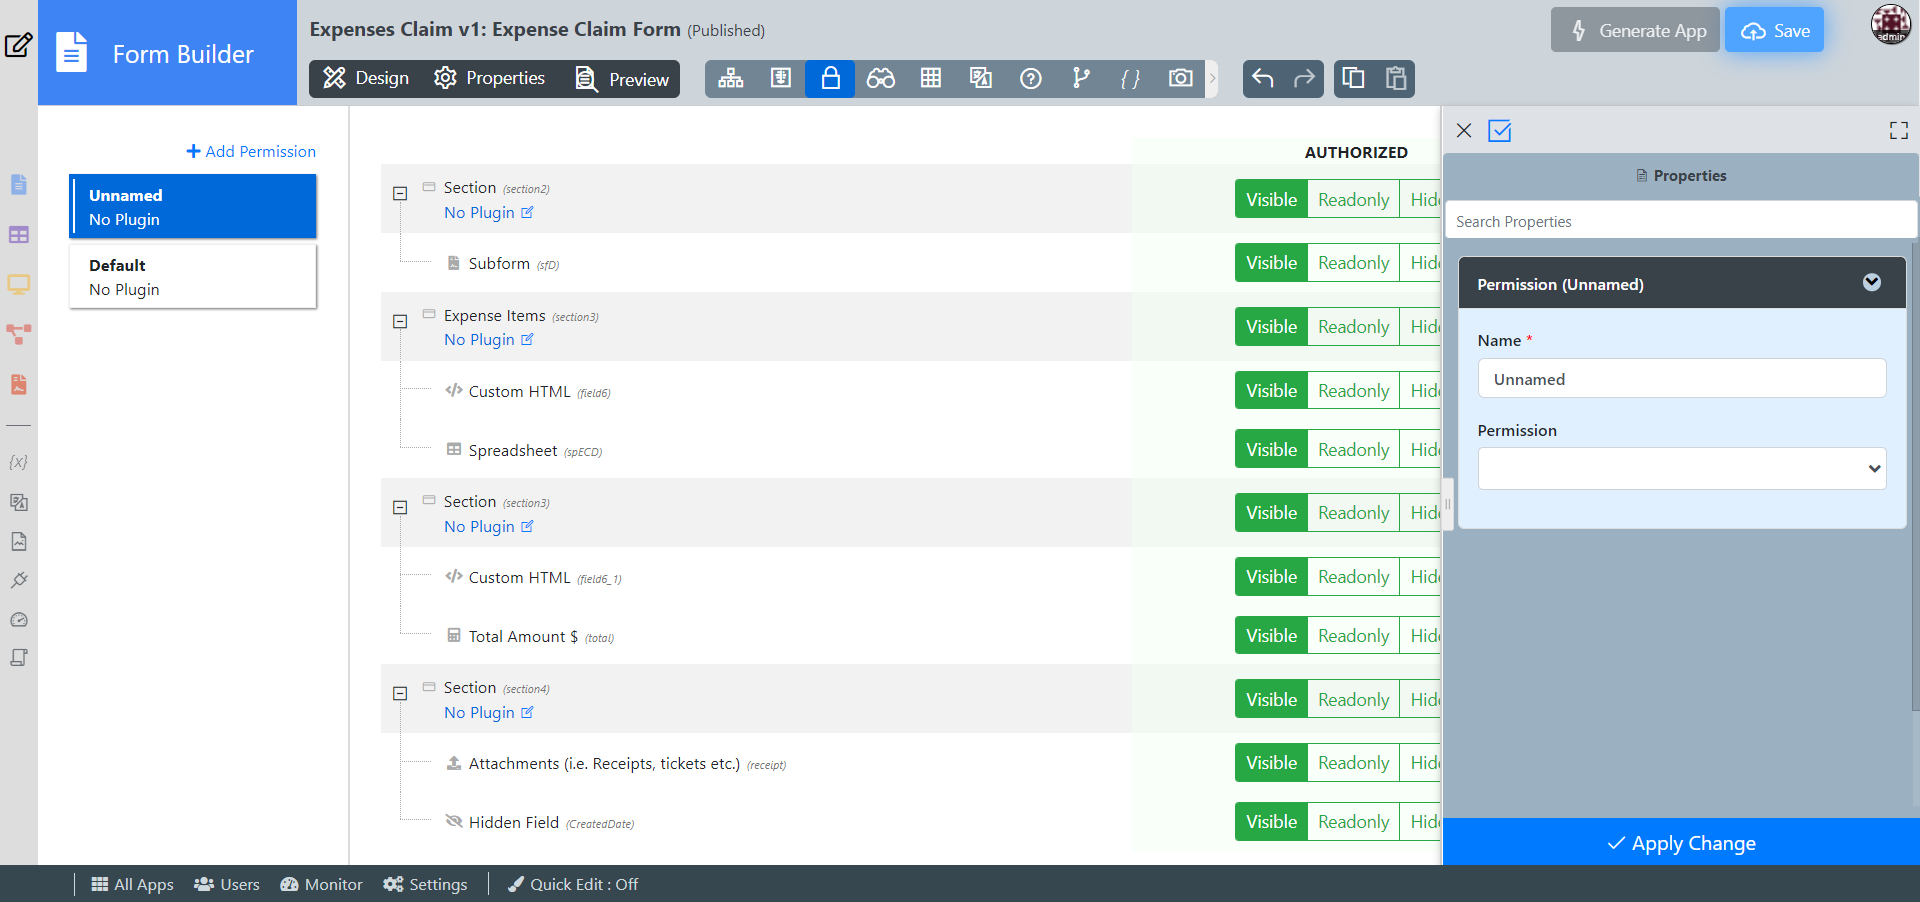Click the camera screenshot icon
This screenshot has width=1920, height=902.
(1181, 79)
